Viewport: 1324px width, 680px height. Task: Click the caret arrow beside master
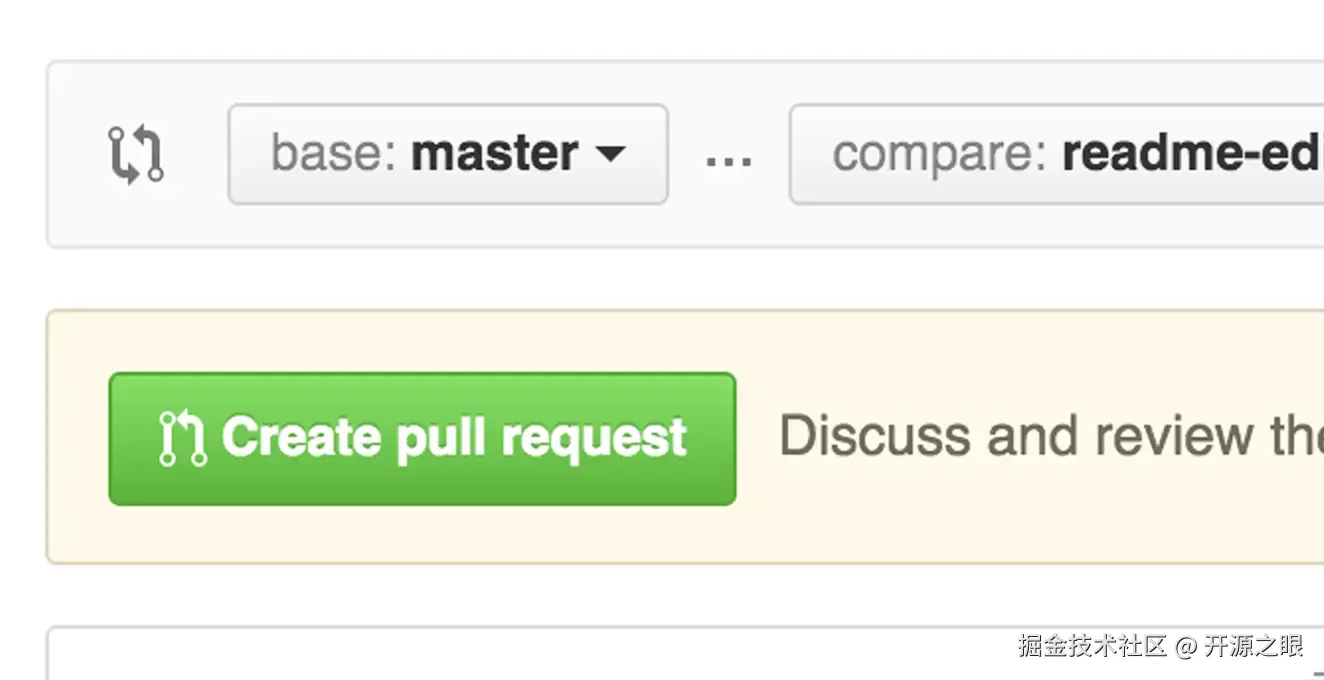(x=610, y=154)
